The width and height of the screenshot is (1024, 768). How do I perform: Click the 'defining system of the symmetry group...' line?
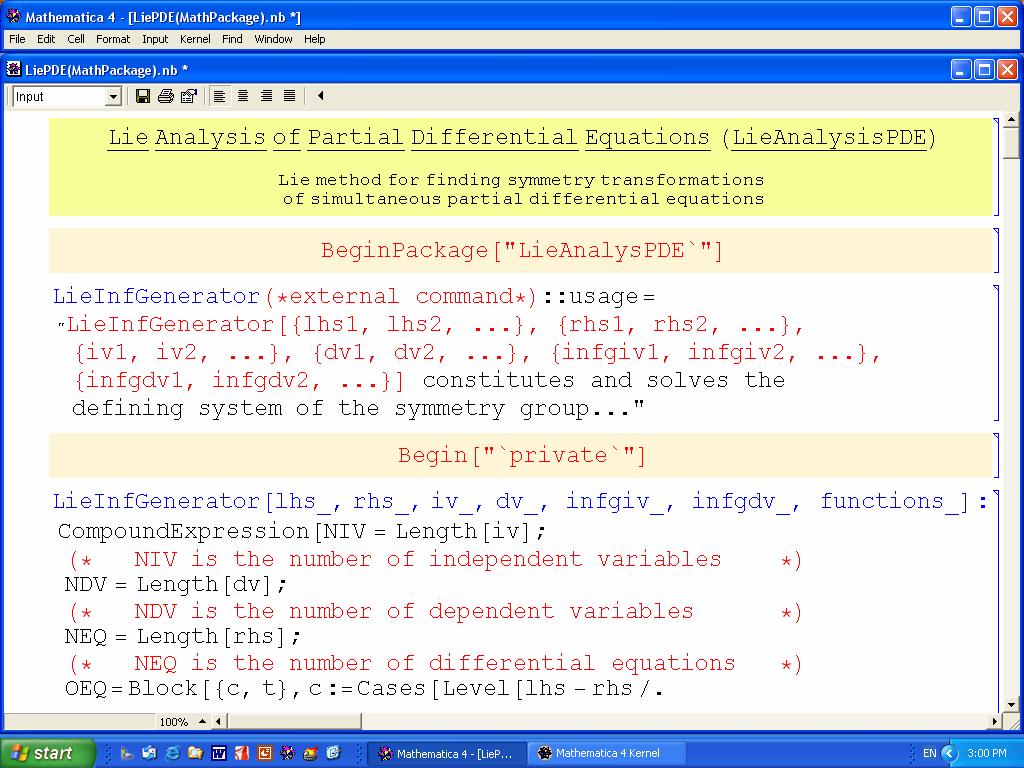click(358, 409)
